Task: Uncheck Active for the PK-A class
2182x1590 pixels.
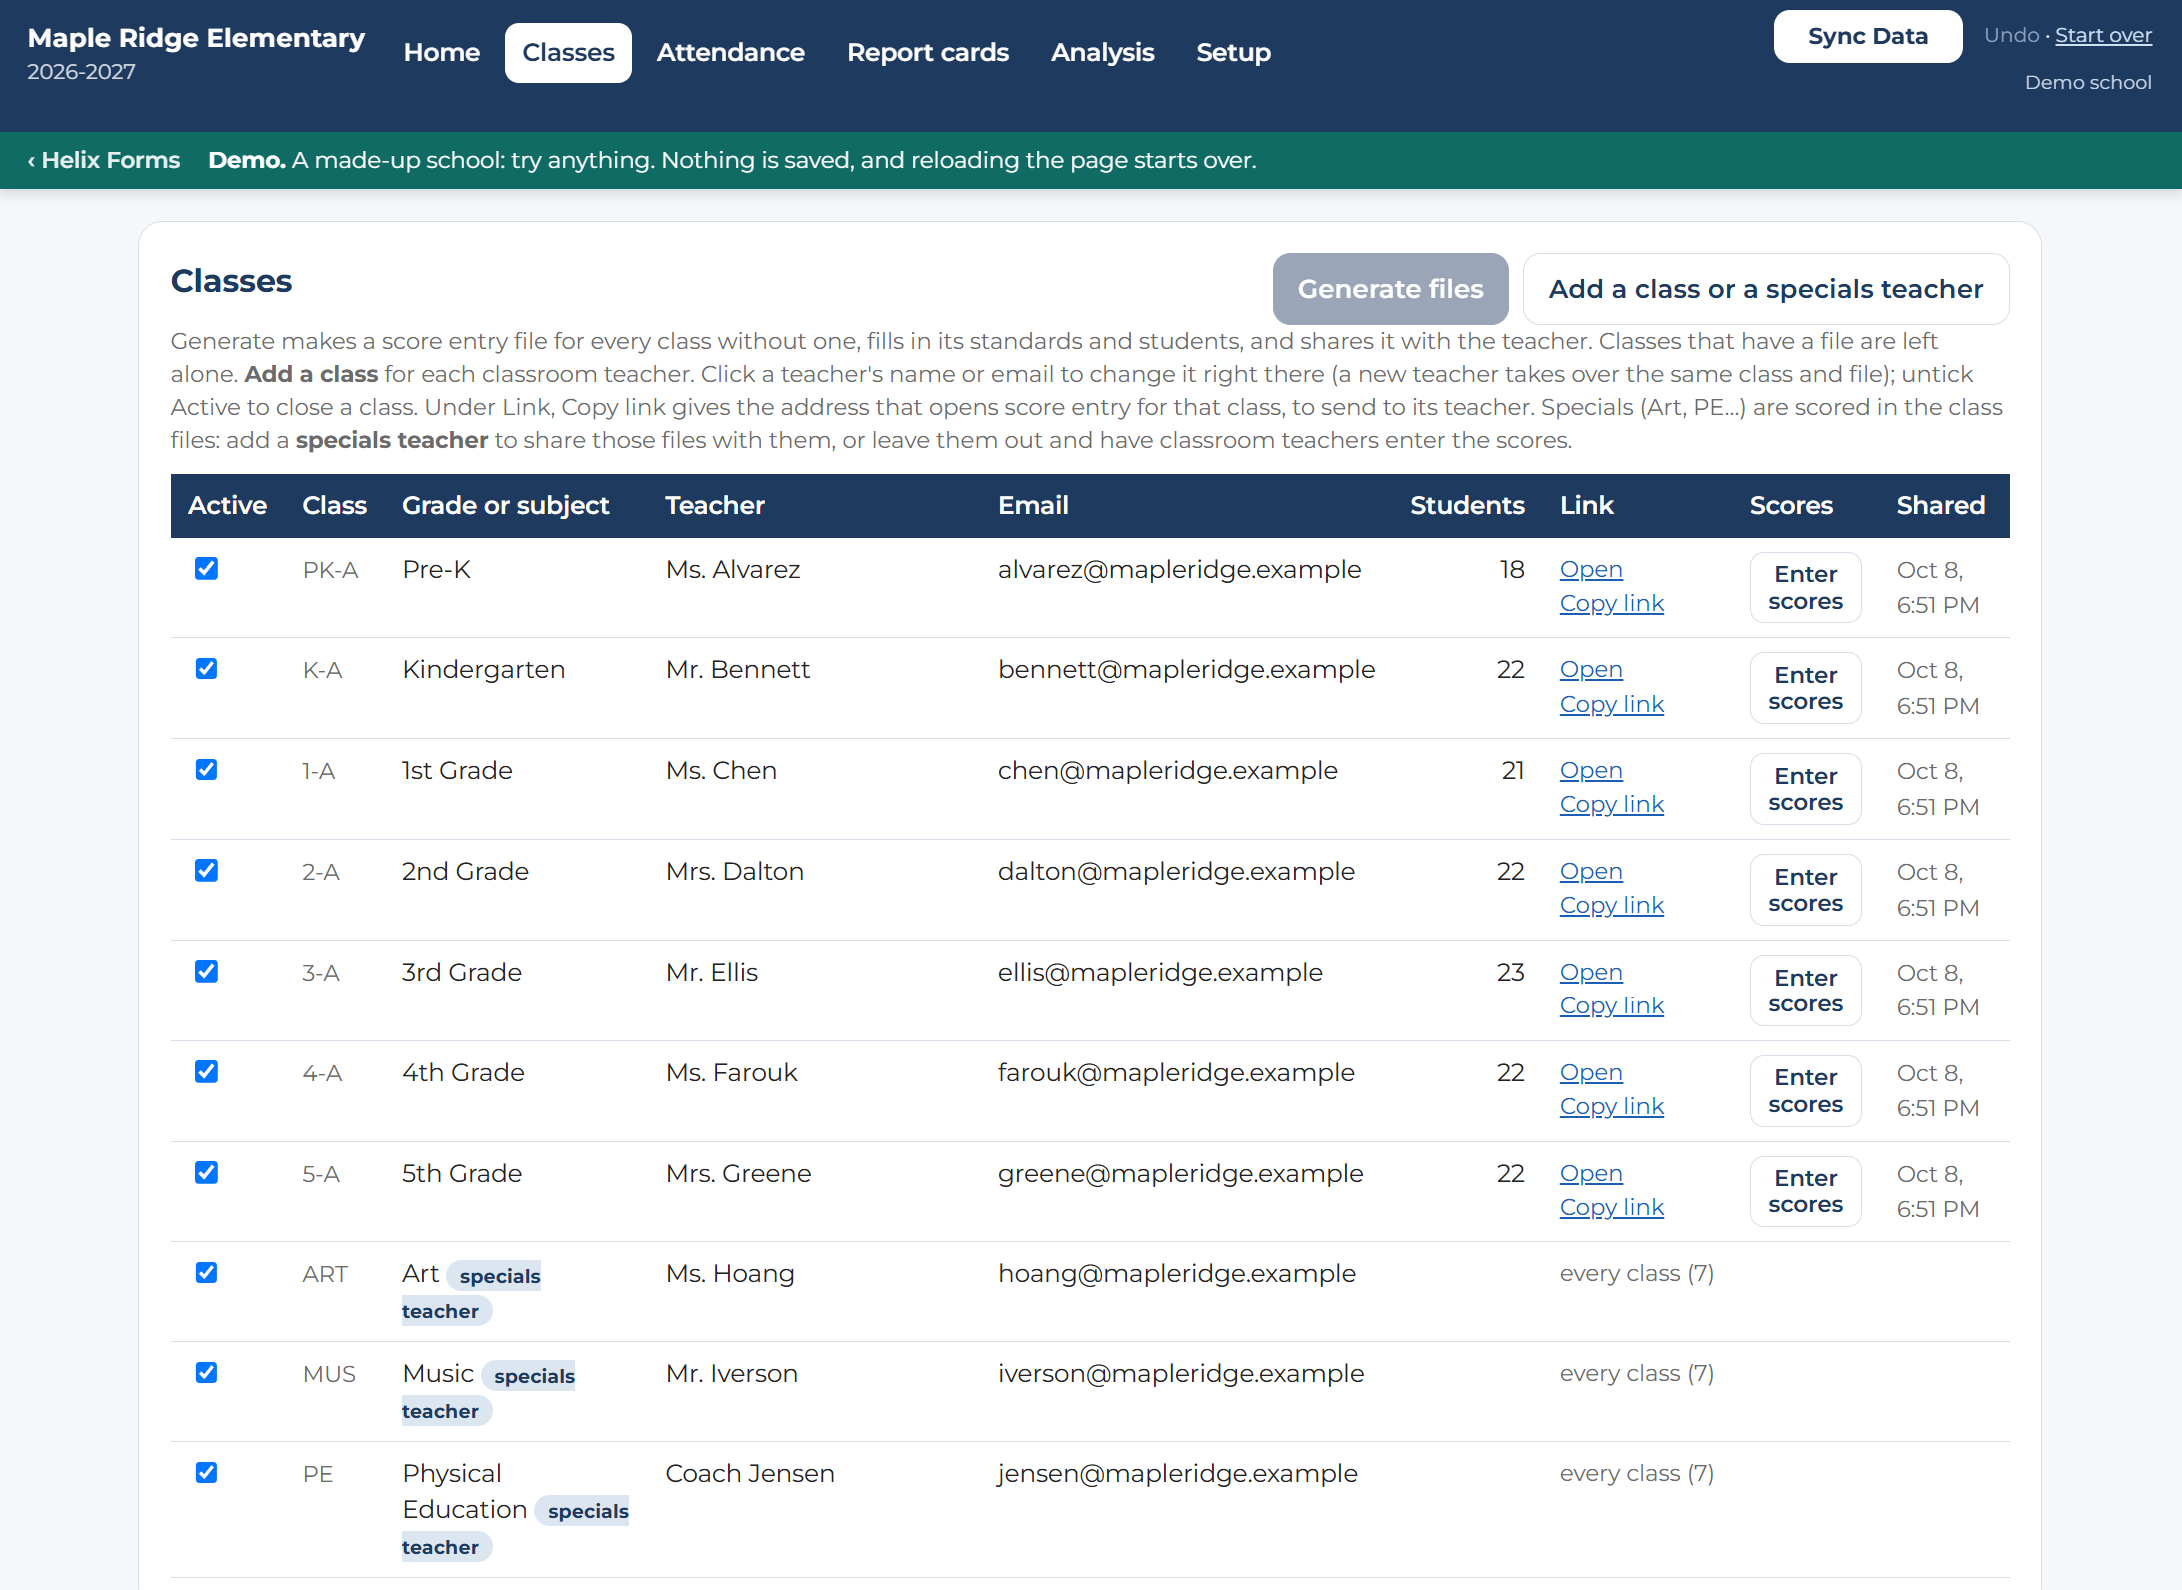Action: pyautogui.click(x=206, y=569)
